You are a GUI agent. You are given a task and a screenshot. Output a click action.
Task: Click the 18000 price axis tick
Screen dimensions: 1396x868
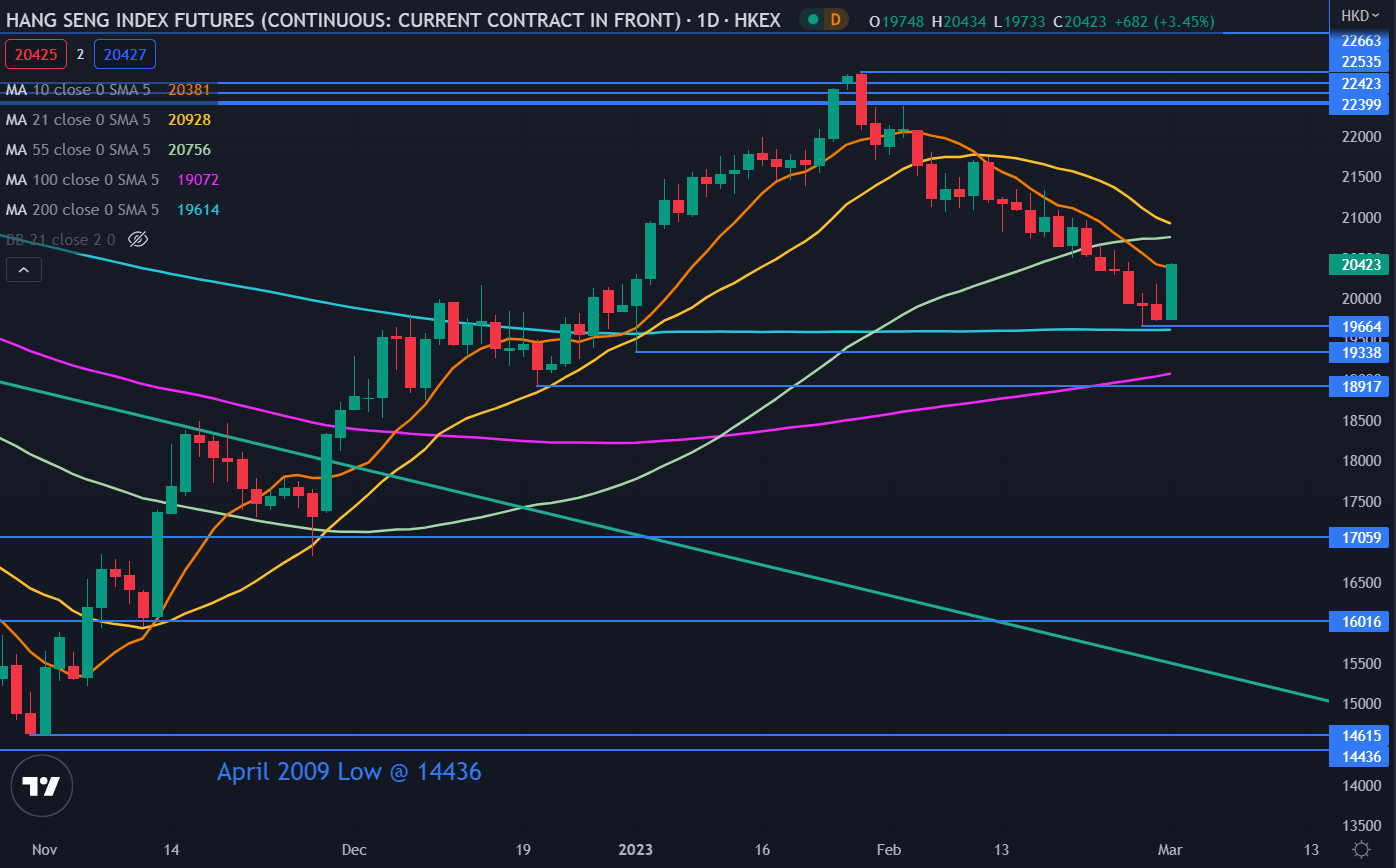click(1361, 461)
